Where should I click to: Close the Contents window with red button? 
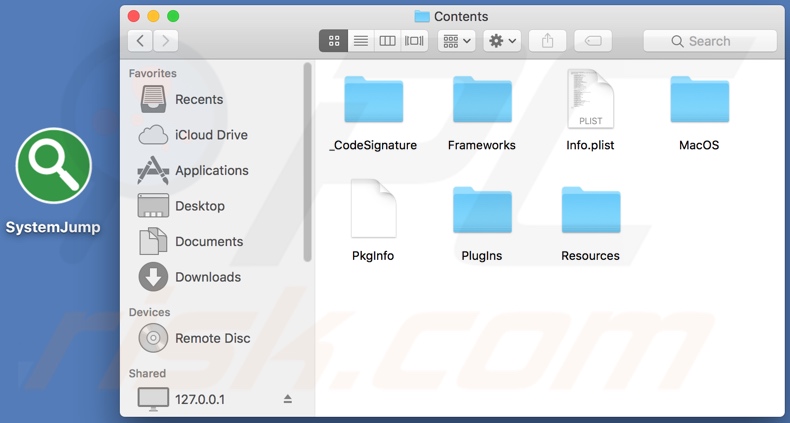tap(134, 16)
